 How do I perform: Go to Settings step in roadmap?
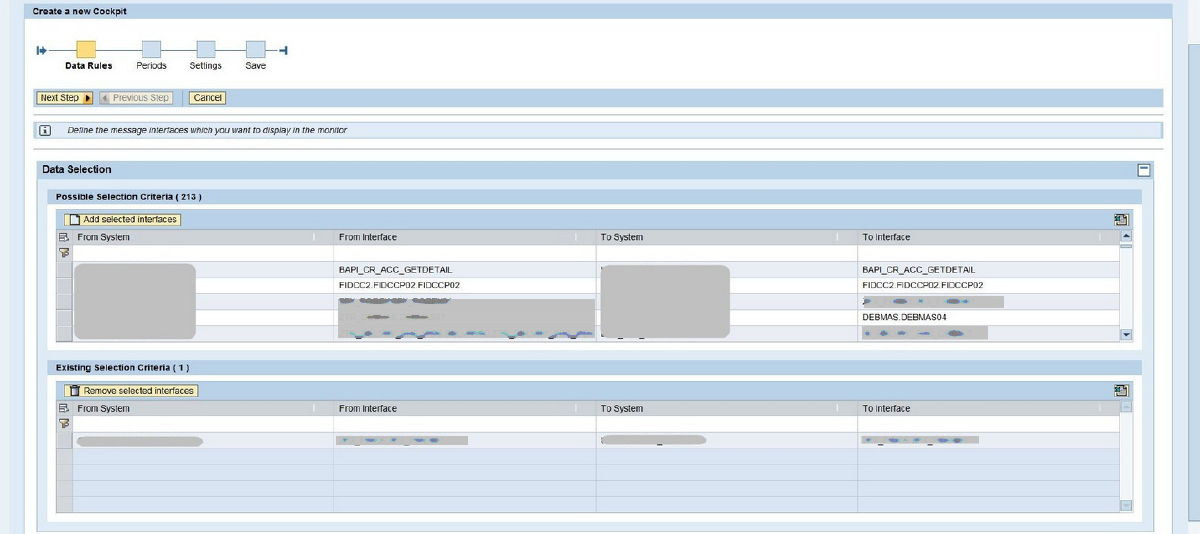206,49
